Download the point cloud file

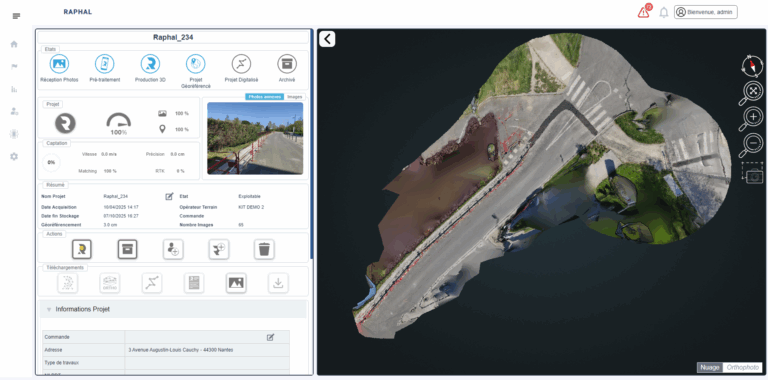click(x=68, y=283)
